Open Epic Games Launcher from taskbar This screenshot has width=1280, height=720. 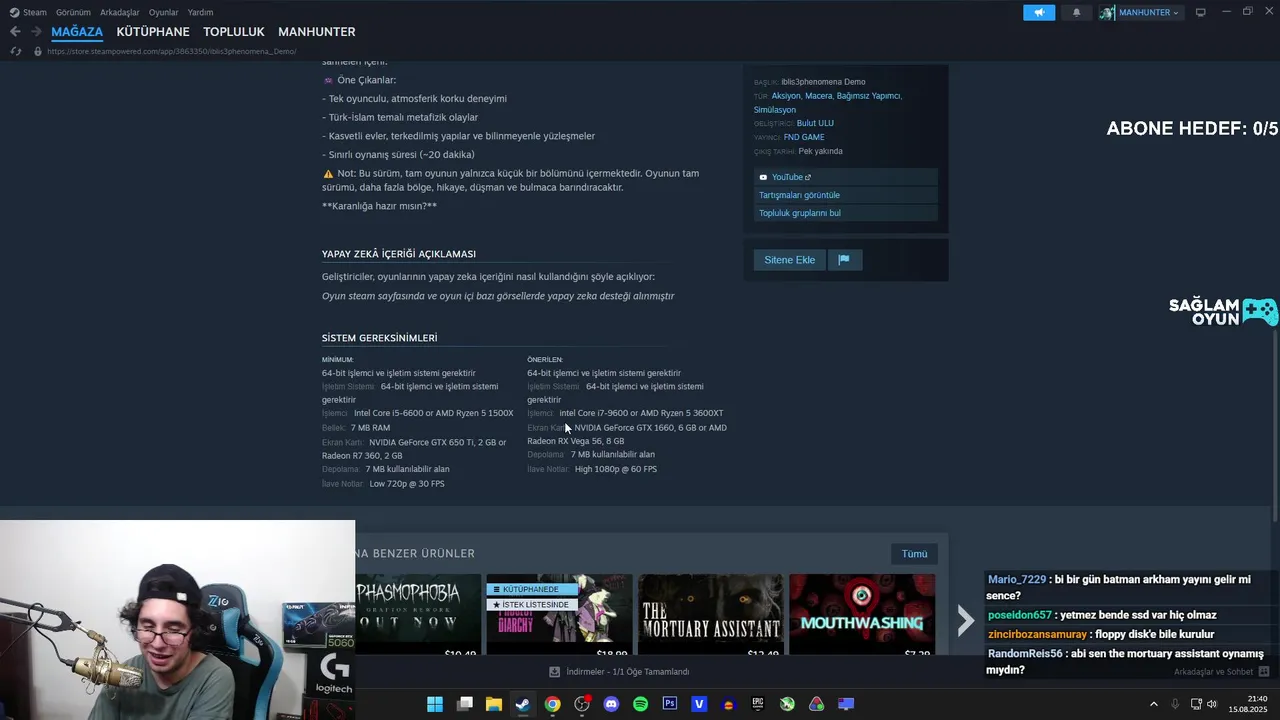[758, 704]
